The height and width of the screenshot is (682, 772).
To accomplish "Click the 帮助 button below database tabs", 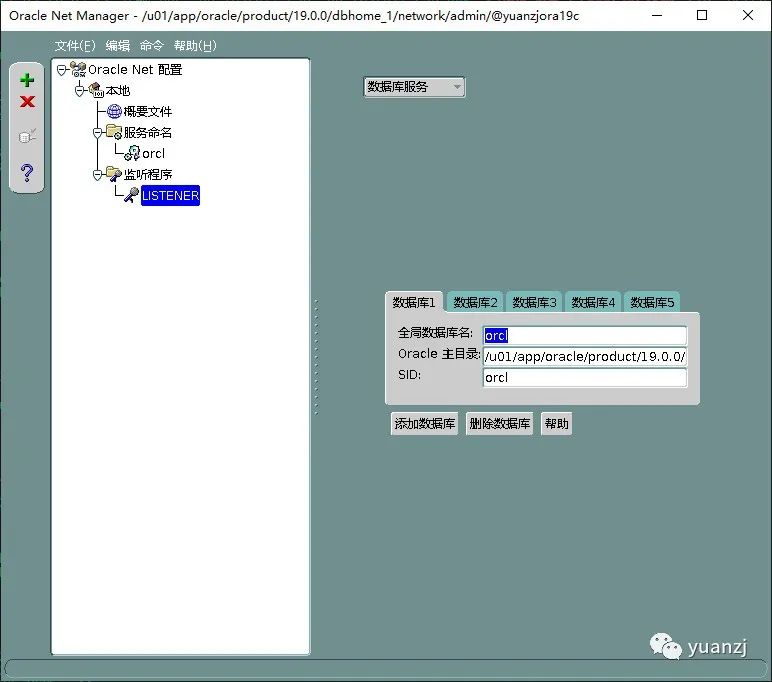I will coord(556,423).
